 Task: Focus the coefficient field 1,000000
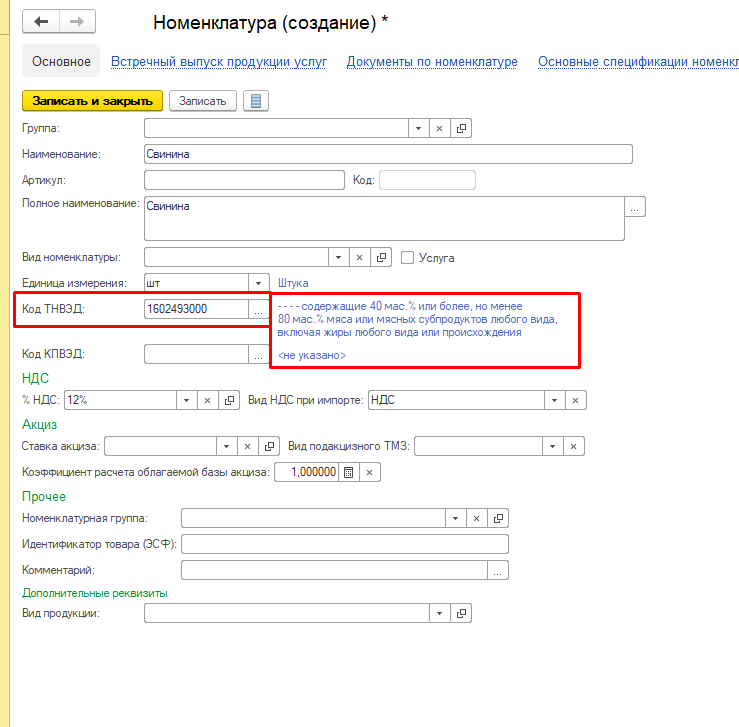tap(306, 472)
